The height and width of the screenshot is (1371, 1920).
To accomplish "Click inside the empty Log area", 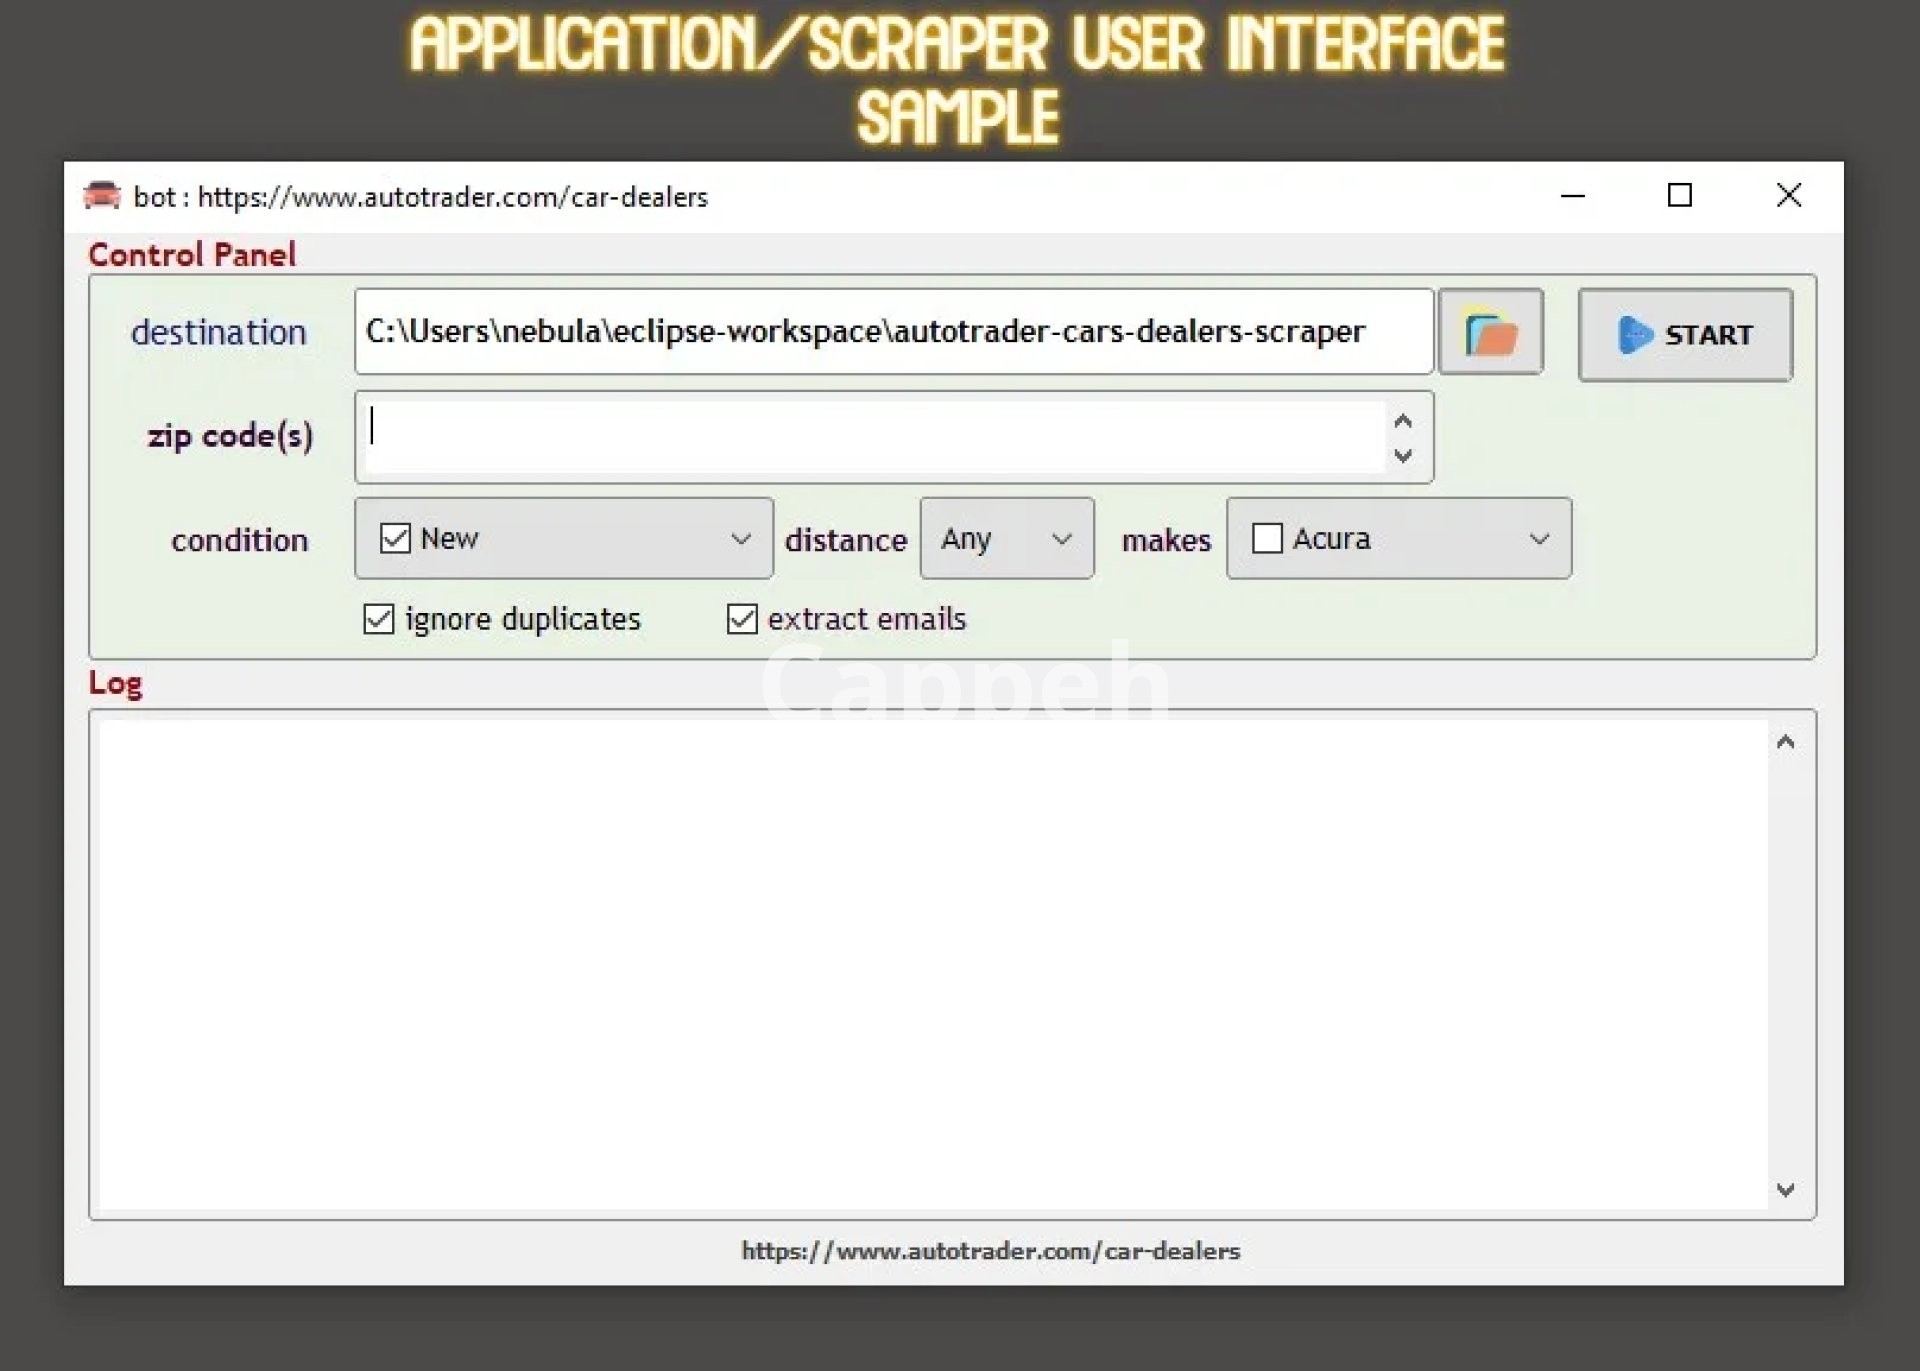I will (x=930, y=965).
